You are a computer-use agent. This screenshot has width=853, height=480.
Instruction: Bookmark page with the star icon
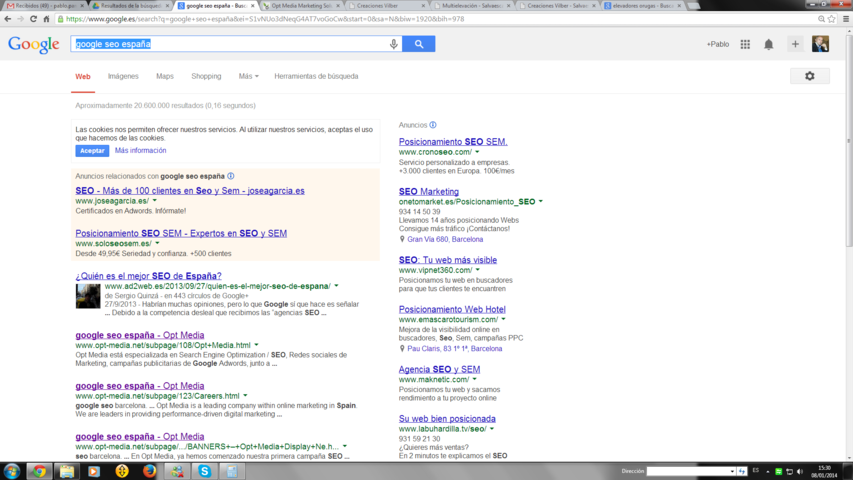[831, 19]
